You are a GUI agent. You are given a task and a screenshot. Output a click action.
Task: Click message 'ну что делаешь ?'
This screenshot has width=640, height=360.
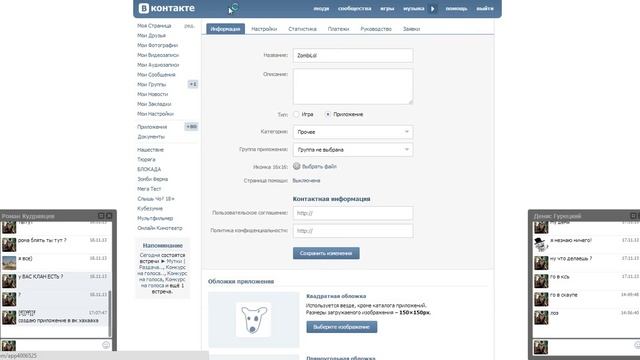(x=571, y=258)
